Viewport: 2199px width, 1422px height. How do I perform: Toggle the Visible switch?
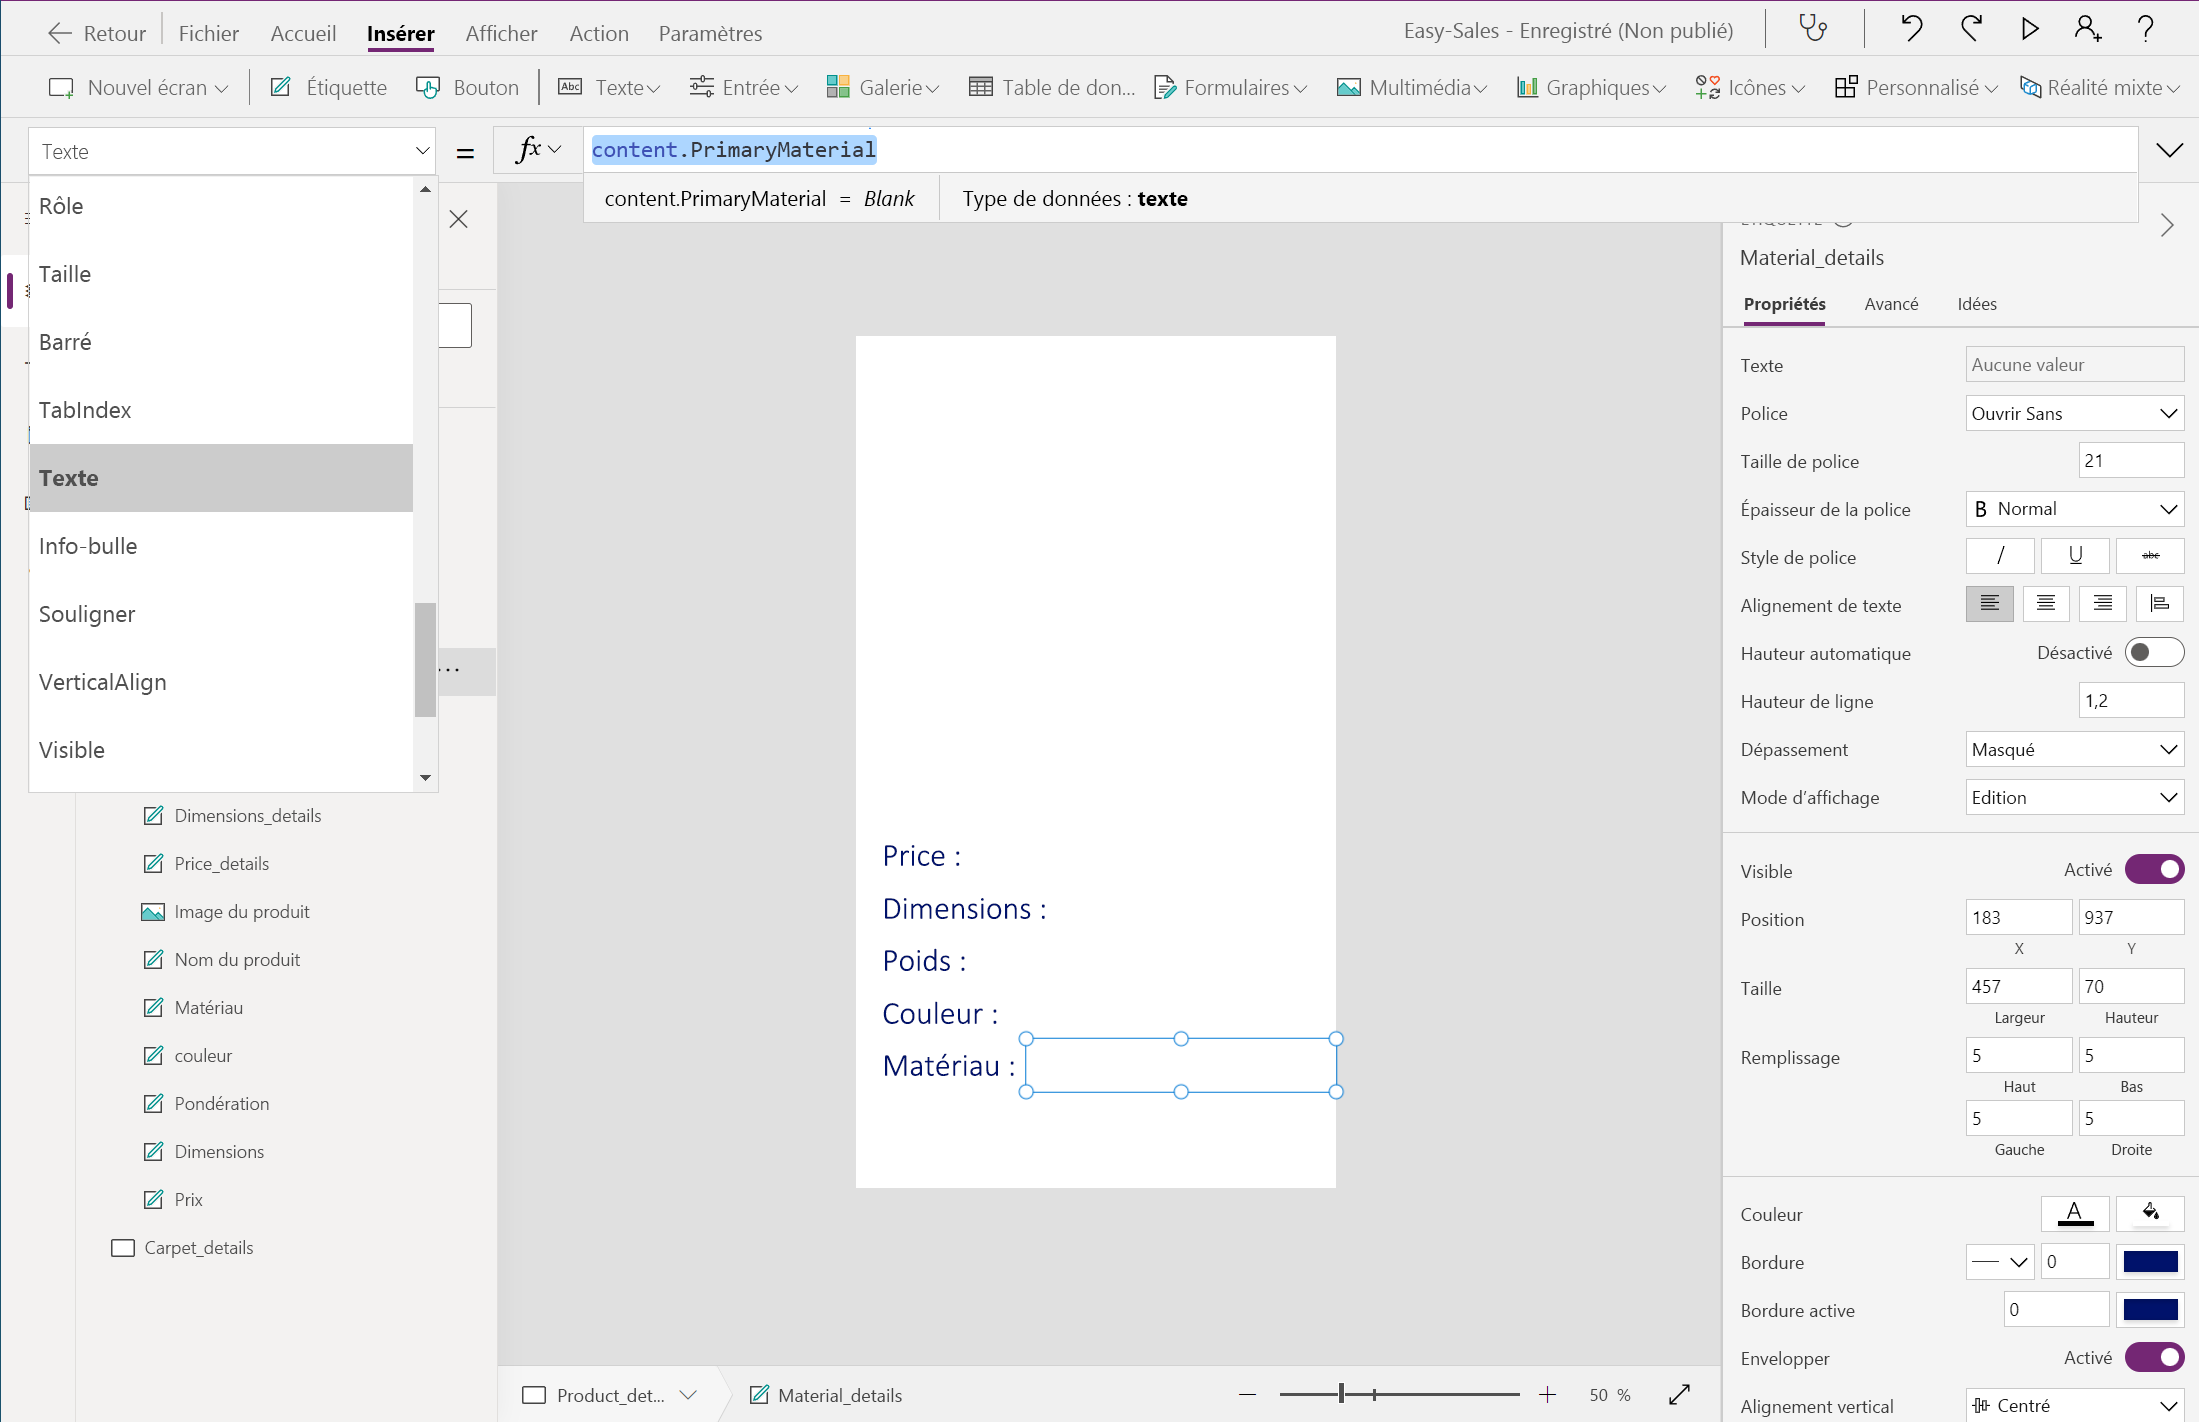2154,870
